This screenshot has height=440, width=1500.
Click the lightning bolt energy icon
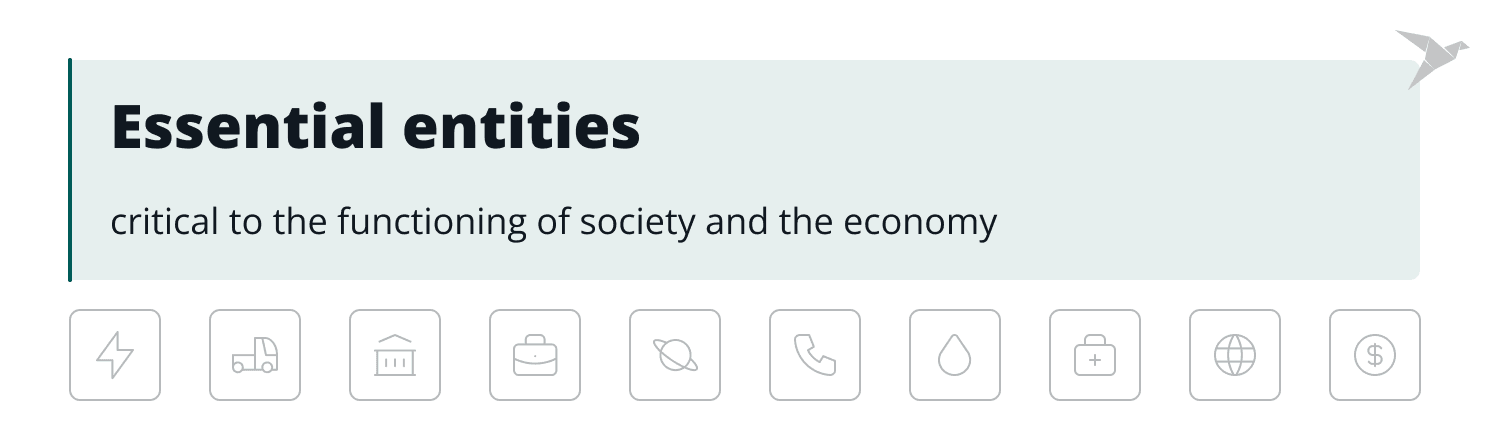point(115,355)
